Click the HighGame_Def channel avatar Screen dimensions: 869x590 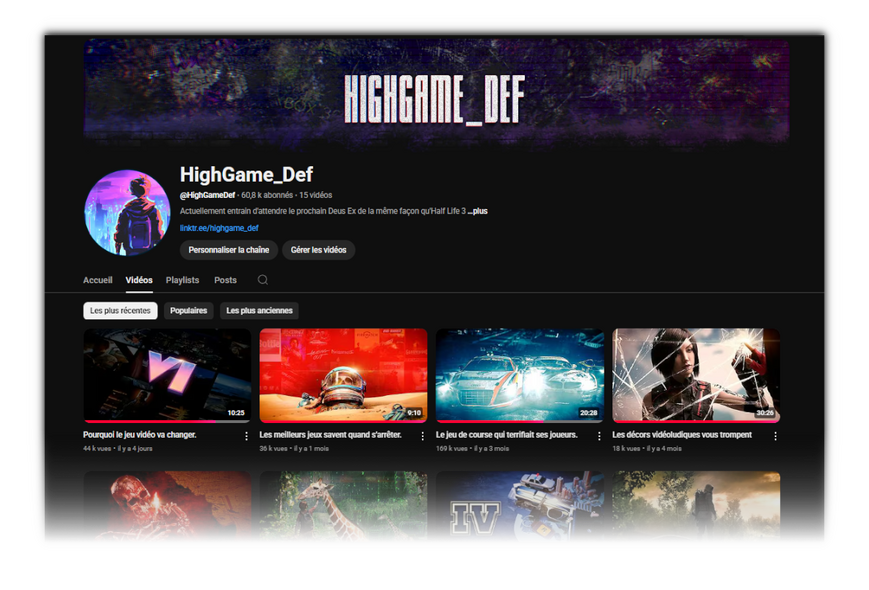[x=127, y=213]
